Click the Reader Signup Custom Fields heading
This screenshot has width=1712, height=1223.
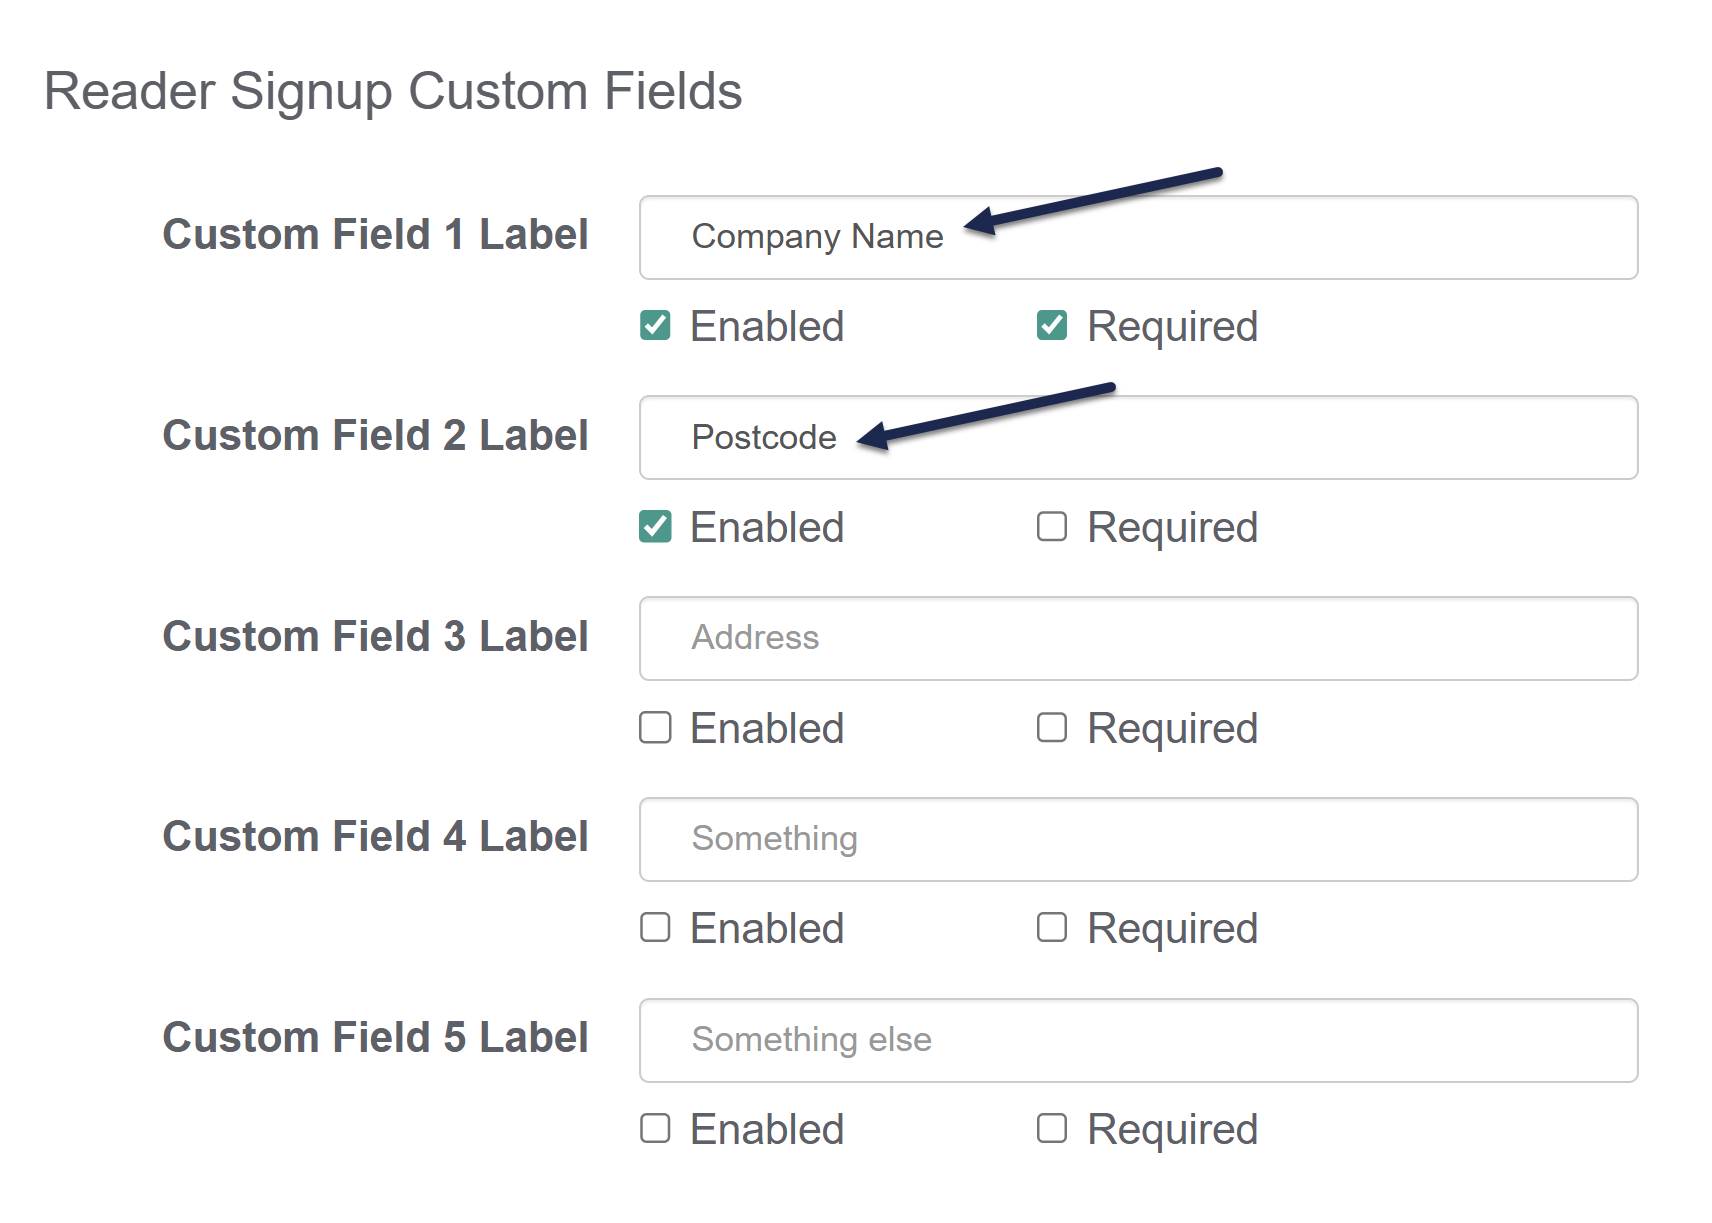[393, 91]
